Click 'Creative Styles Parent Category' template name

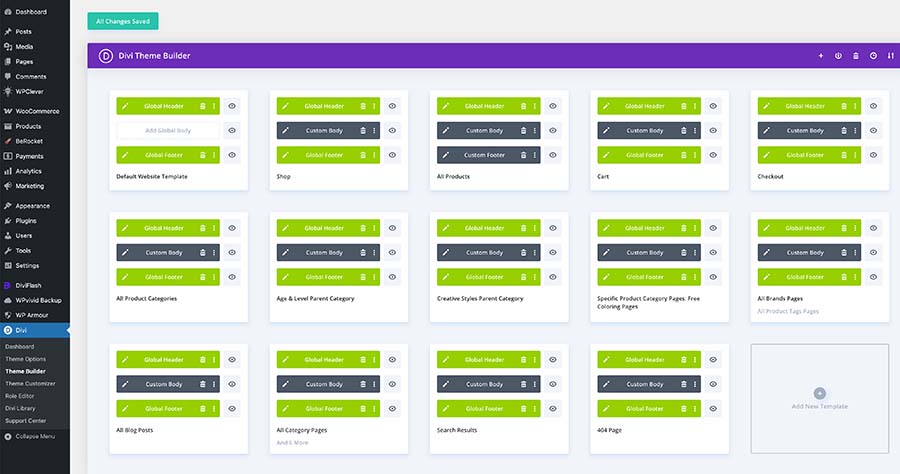(x=480, y=298)
